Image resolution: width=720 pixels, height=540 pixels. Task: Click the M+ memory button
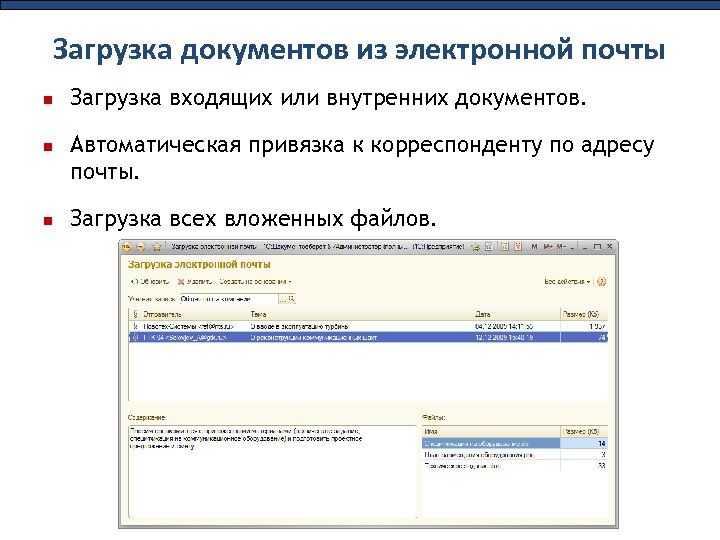click(x=548, y=247)
